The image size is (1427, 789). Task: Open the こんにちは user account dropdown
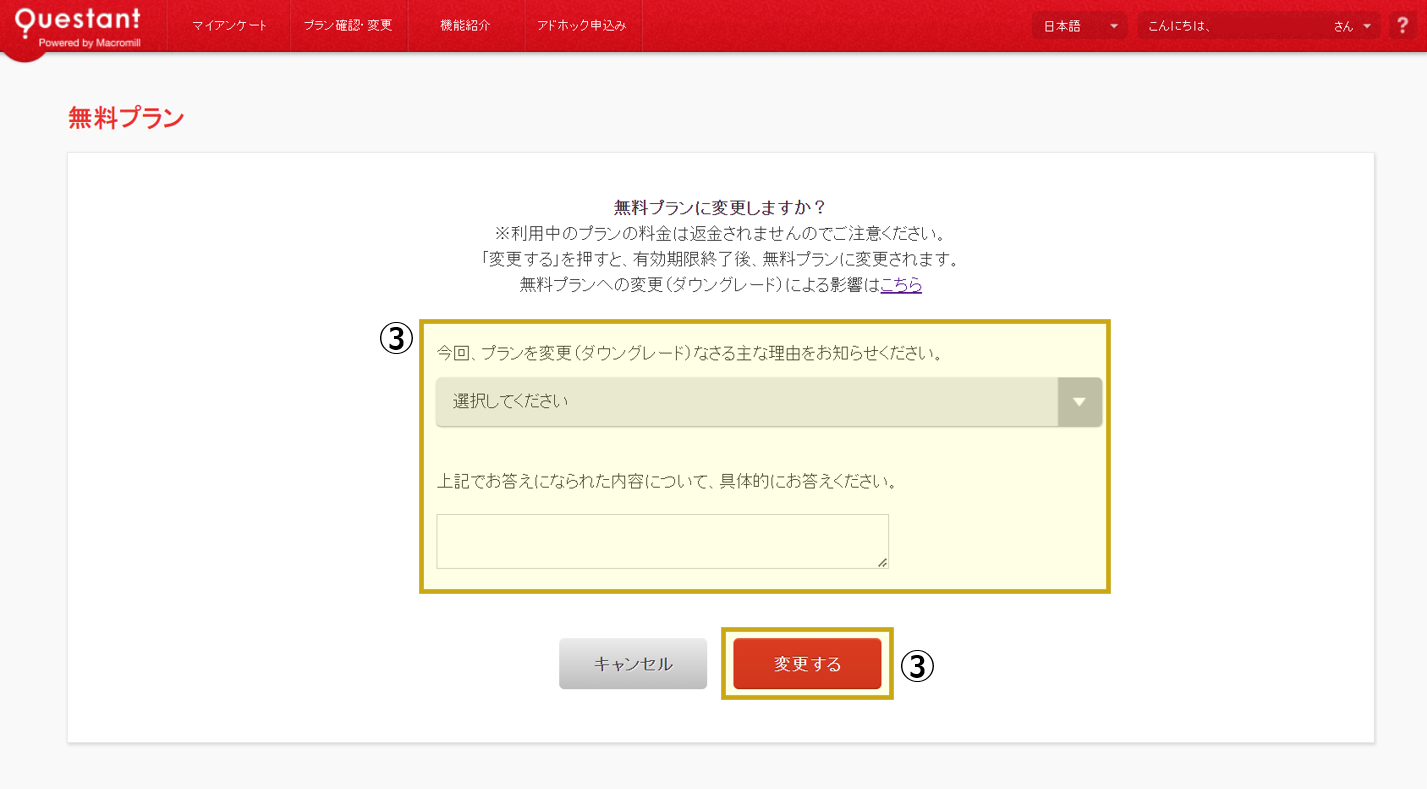point(1259,26)
